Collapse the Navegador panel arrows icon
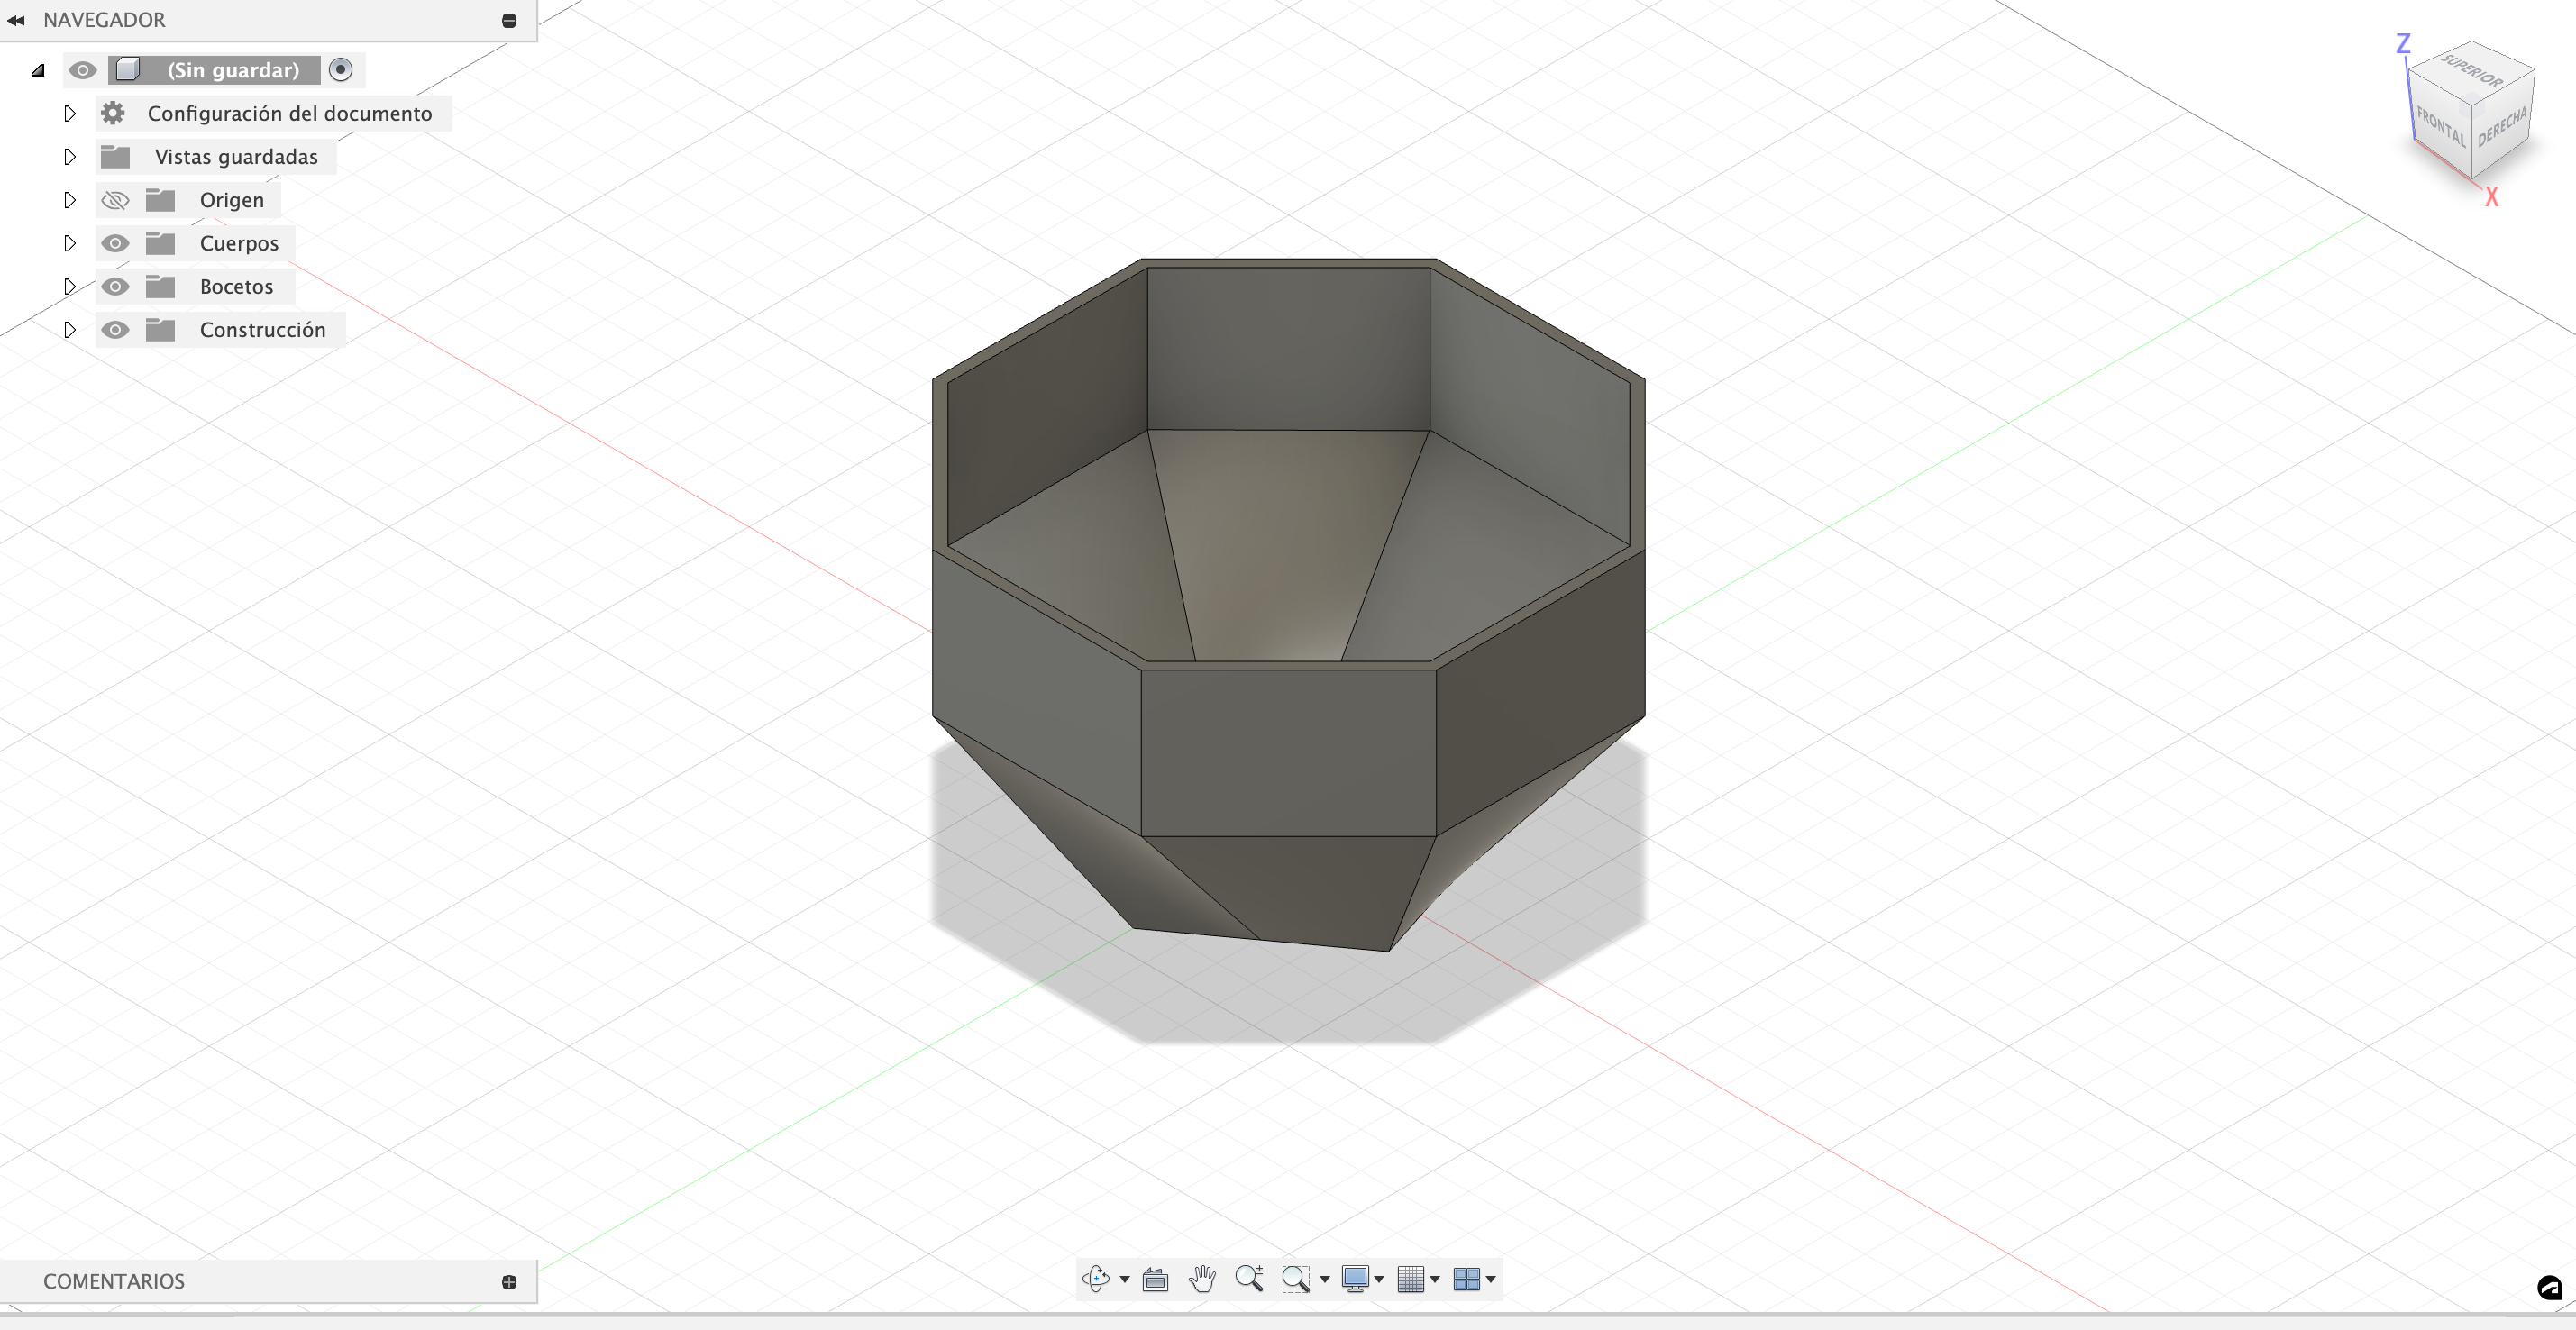The image size is (2576, 1330). tap(16, 20)
